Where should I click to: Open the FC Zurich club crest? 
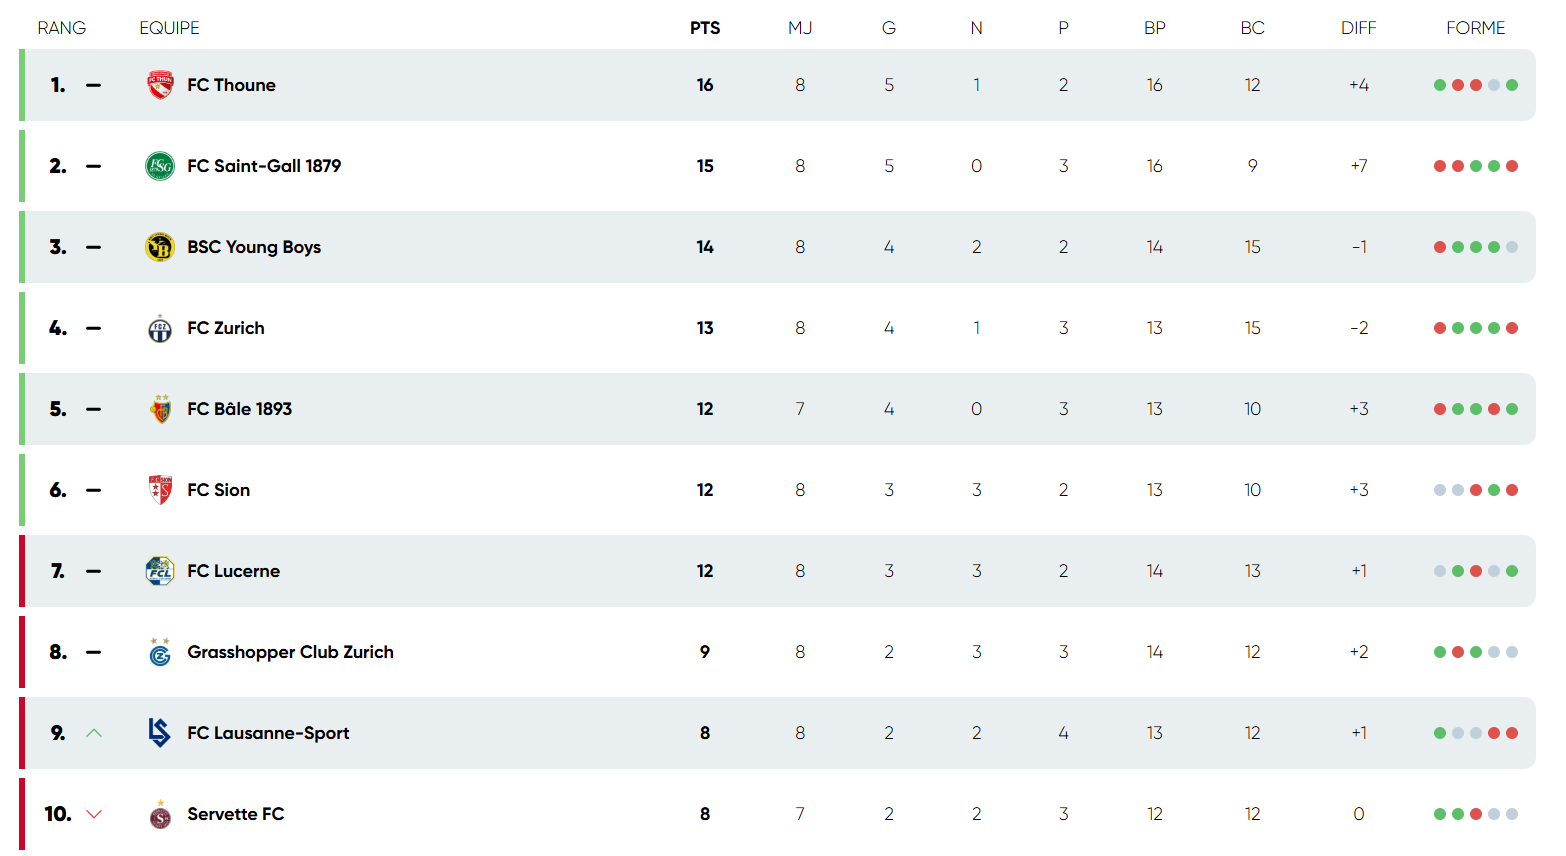158,327
